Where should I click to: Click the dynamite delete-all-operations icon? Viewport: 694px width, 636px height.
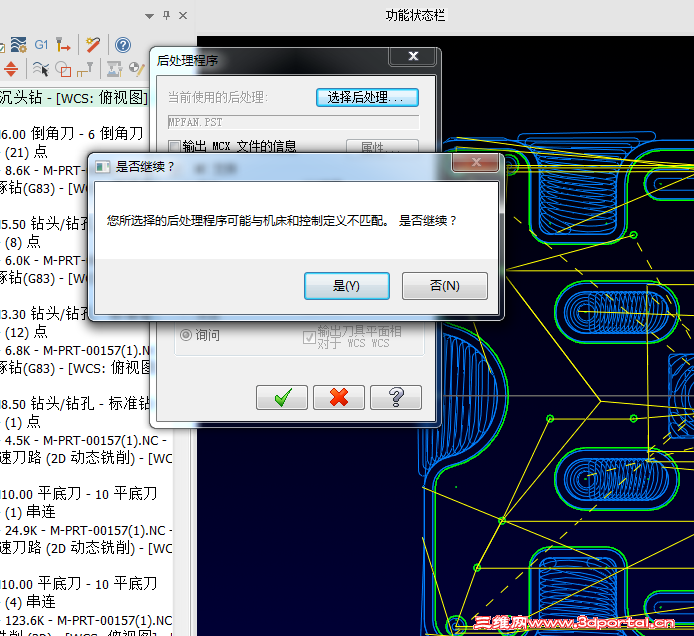(x=93, y=45)
